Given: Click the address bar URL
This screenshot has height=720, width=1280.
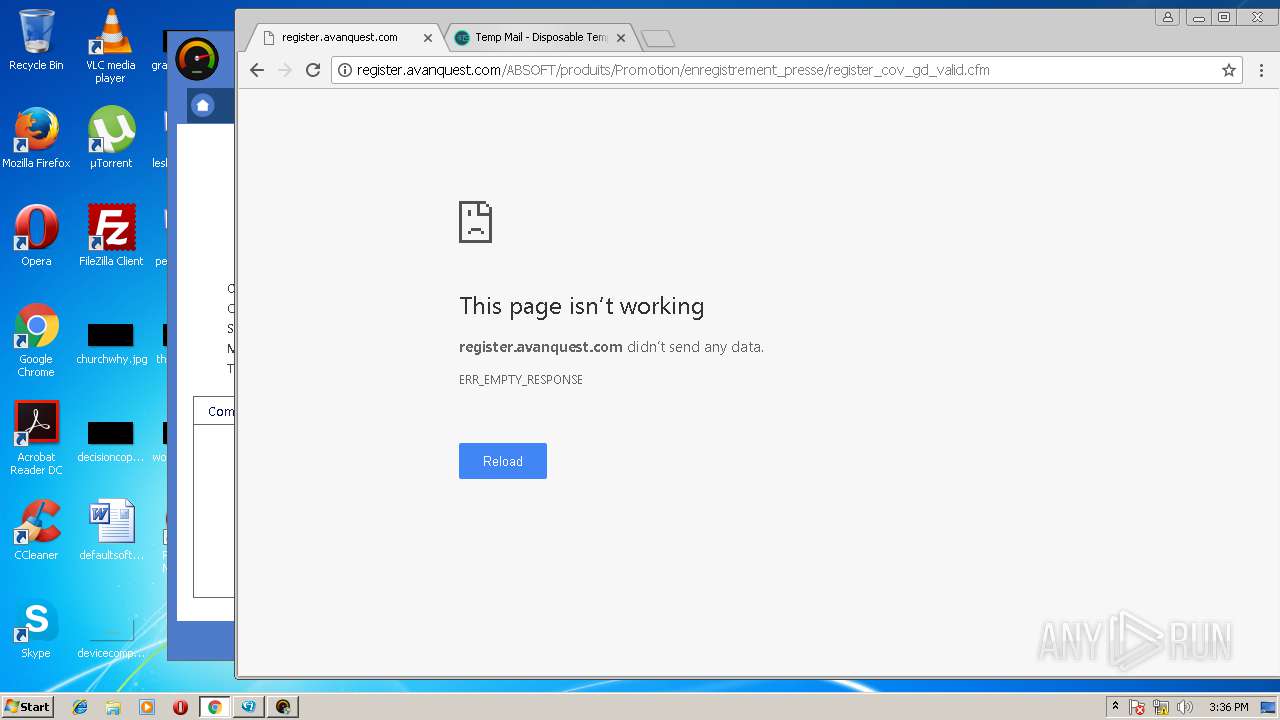Looking at the screenshot, I should [x=673, y=70].
